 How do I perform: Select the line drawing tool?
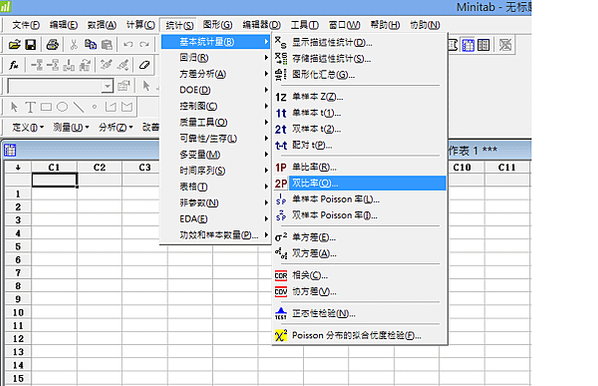click(x=78, y=107)
